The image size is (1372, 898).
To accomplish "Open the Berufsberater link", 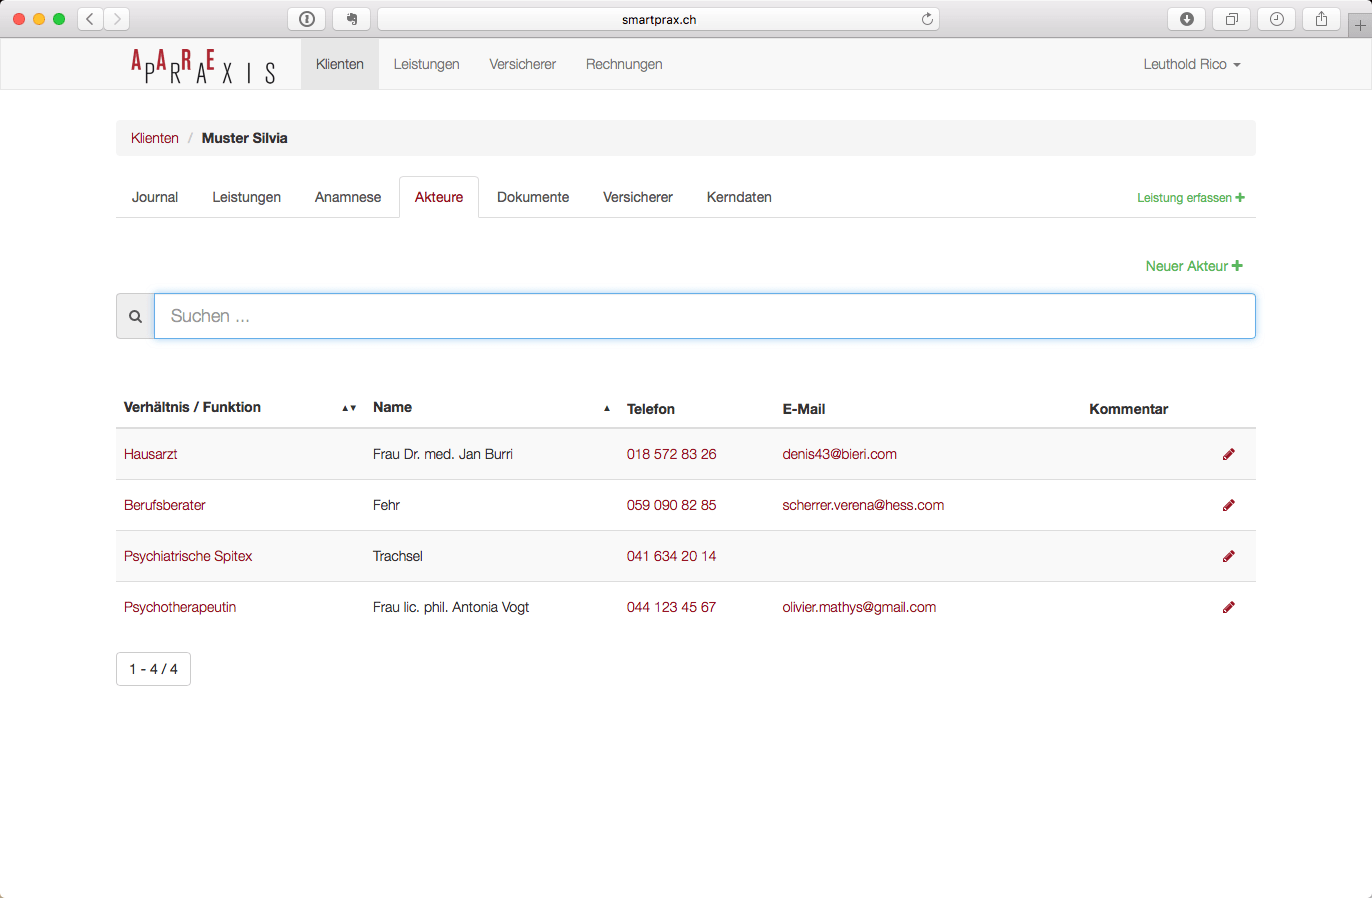I will [165, 505].
